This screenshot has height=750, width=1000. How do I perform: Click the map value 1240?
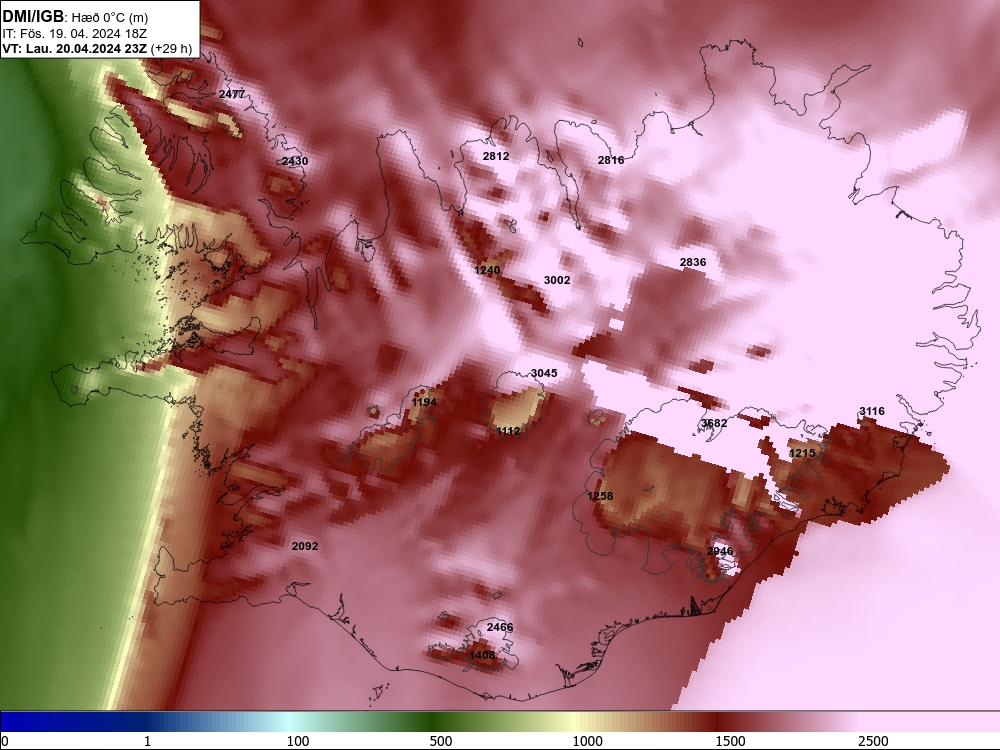[x=487, y=270]
